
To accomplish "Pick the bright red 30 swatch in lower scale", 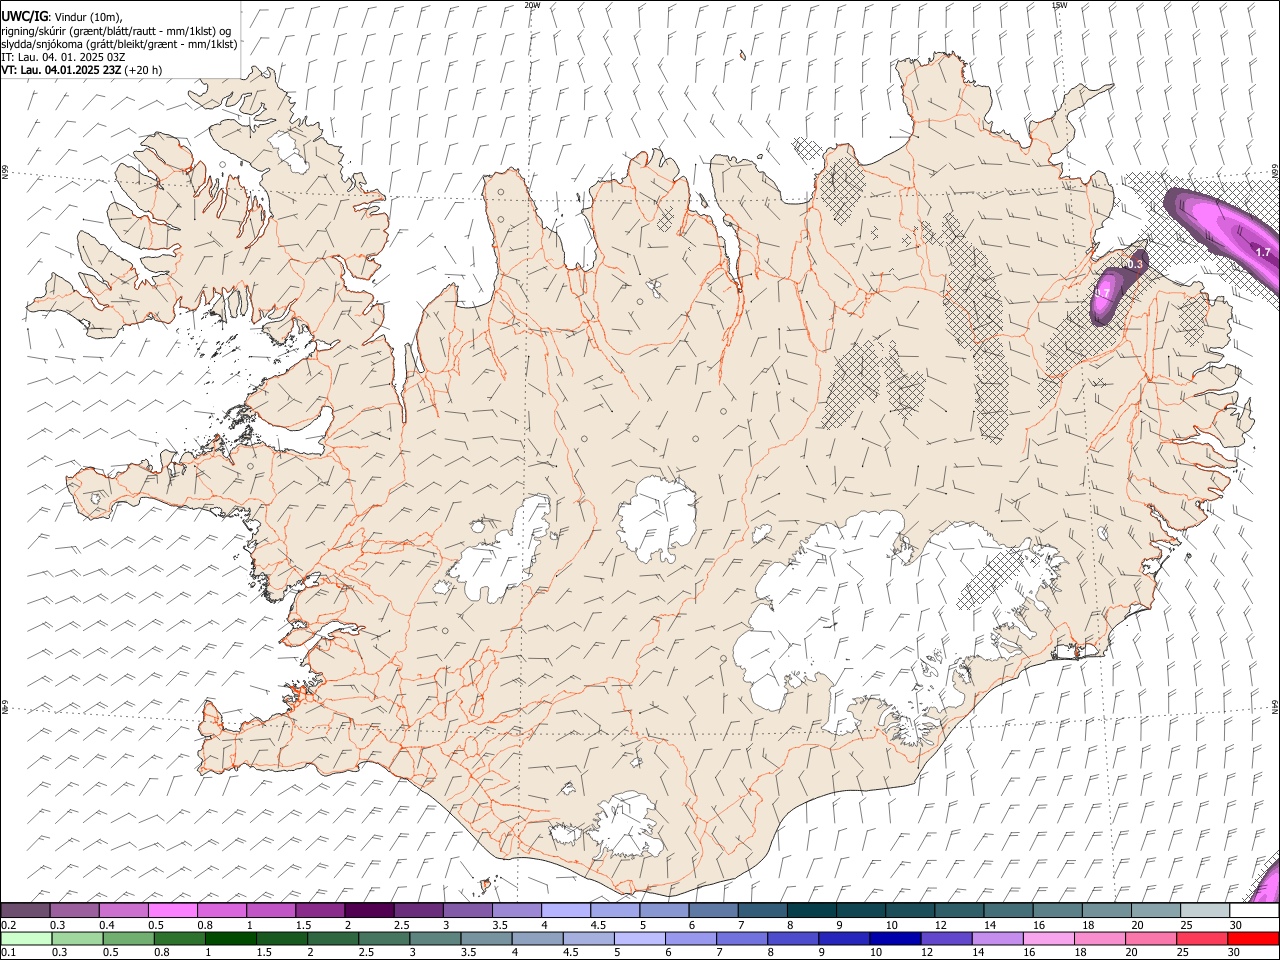I will click(x=1254, y=938).
